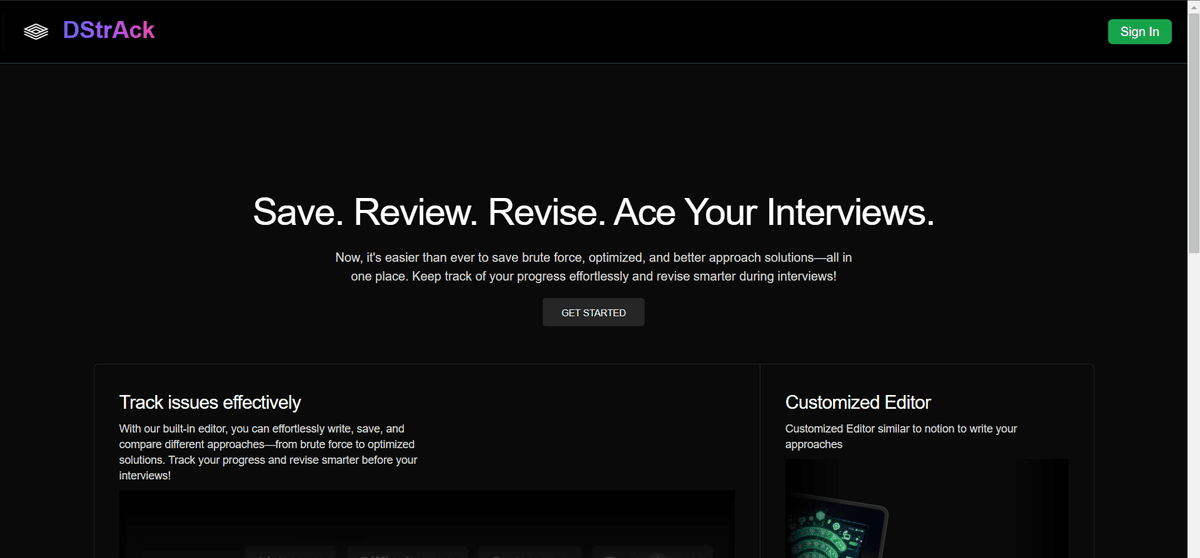Open the Track issues preview screenshot
This screenshot has width=1200, height=558.
pyautogui.click(x=426, y=523)
